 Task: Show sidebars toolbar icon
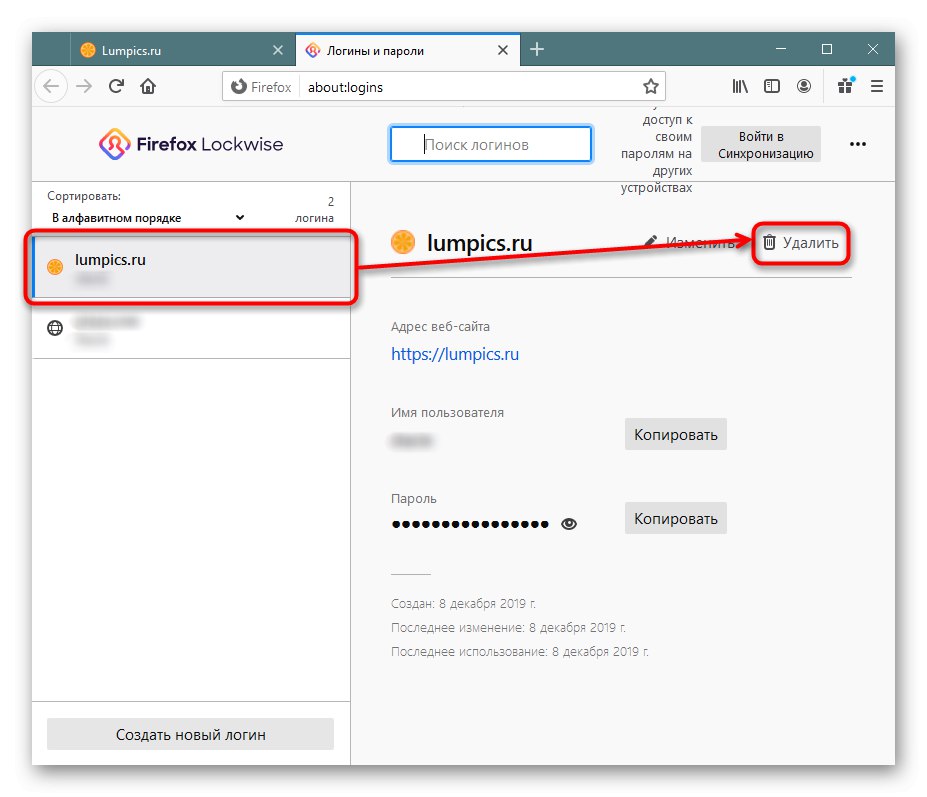[x=772, y=86]
